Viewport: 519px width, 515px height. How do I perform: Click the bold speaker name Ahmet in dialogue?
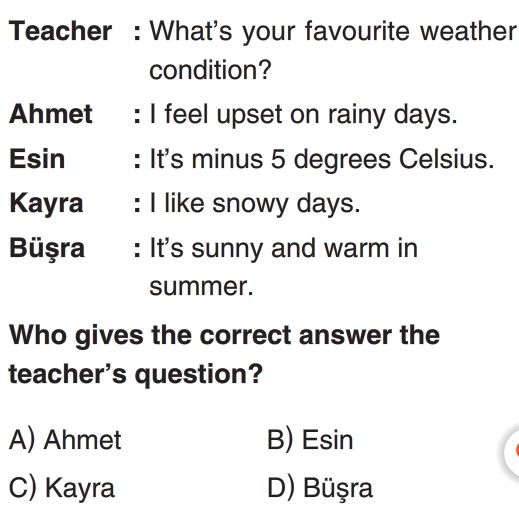(51, 114)
